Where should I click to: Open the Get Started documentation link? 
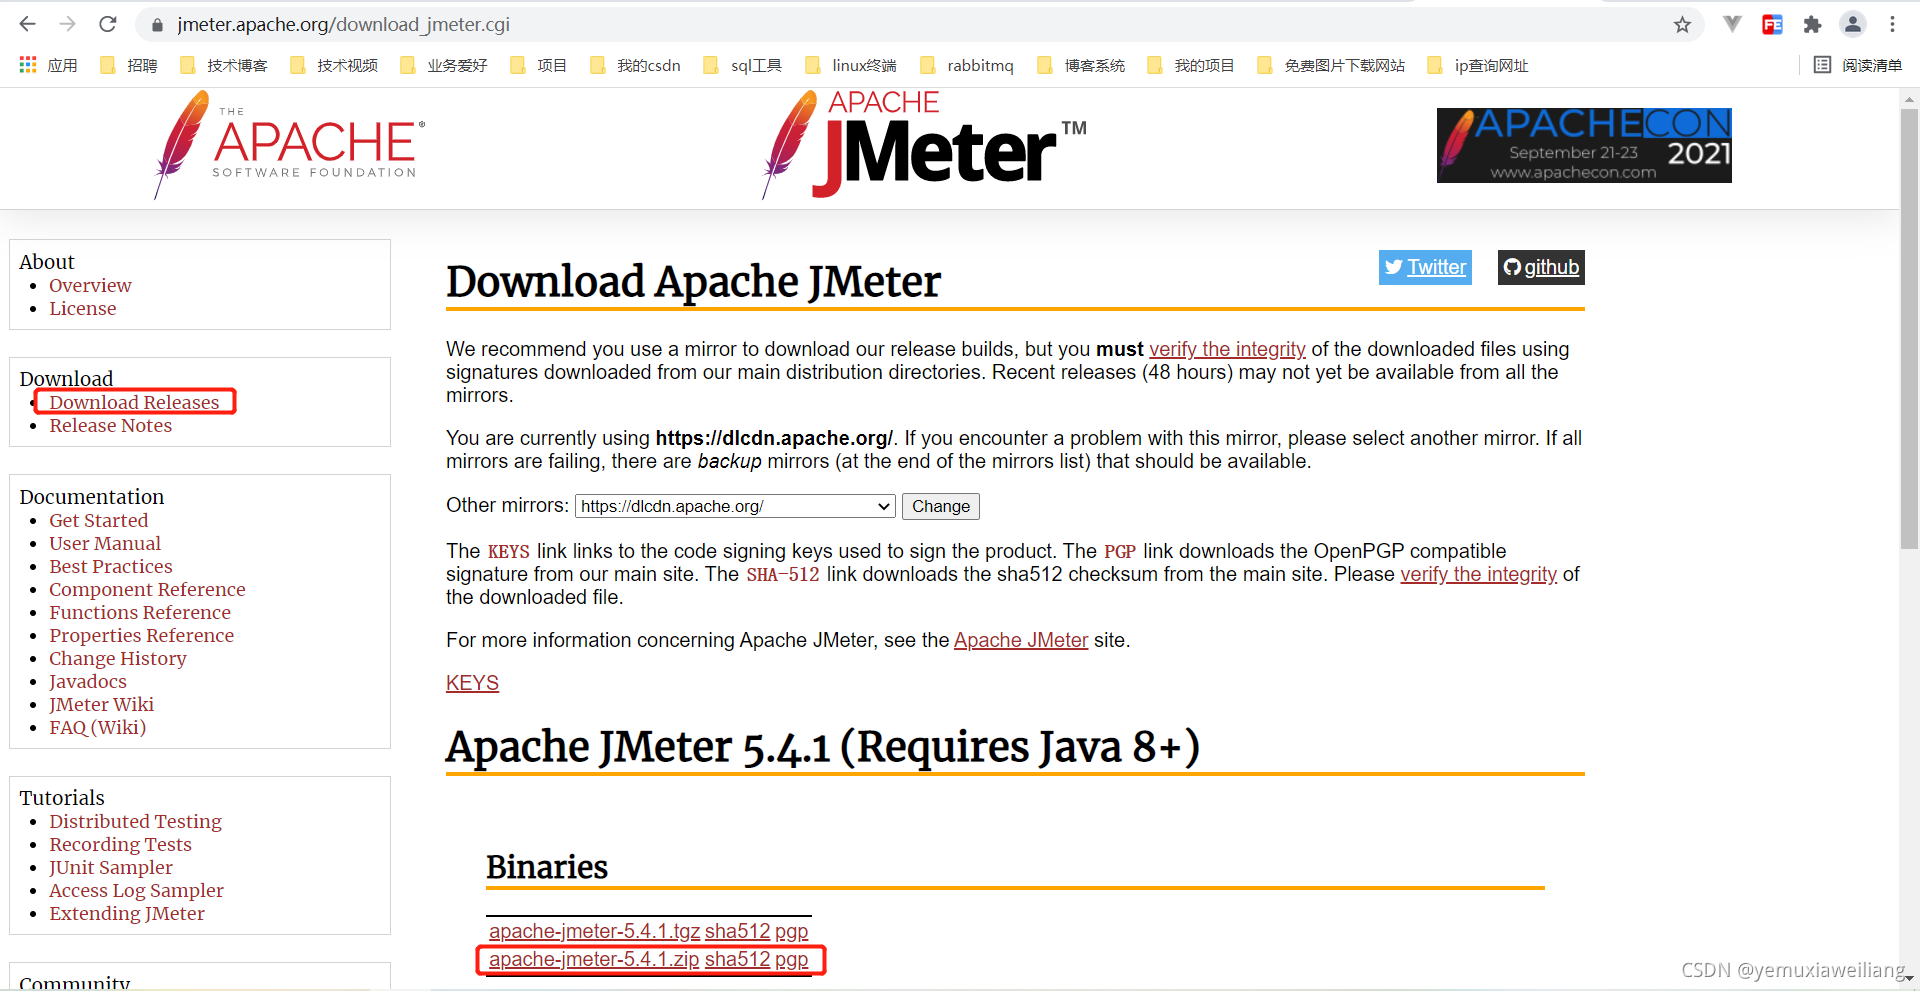99,520
